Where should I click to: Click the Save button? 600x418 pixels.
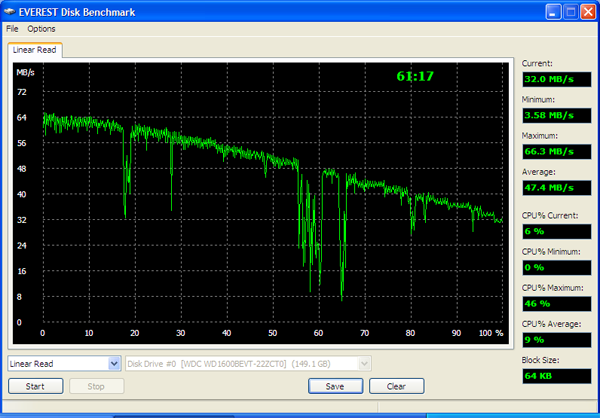point(335,386)
